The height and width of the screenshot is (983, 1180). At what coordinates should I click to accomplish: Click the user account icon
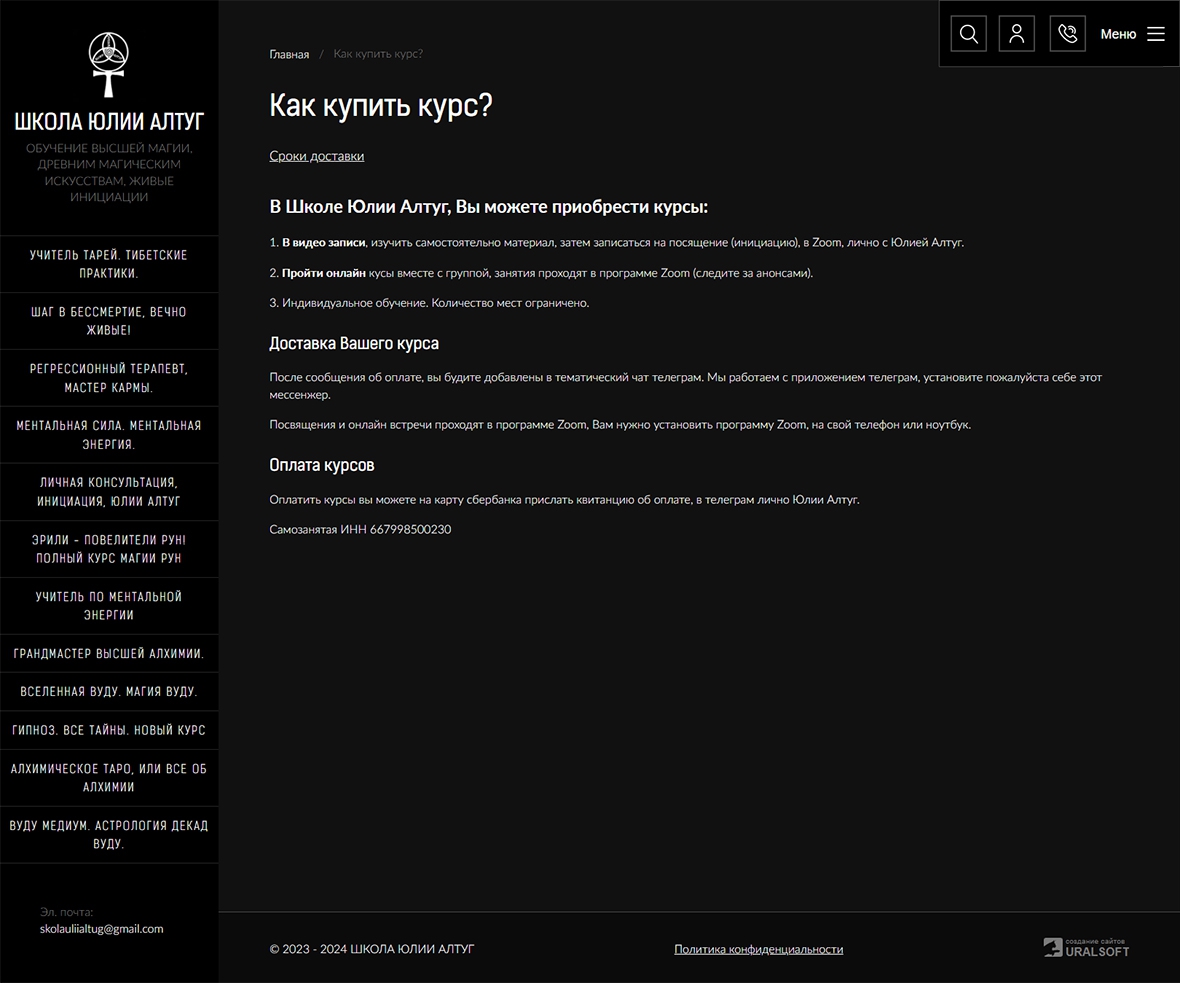[1016, 34]
